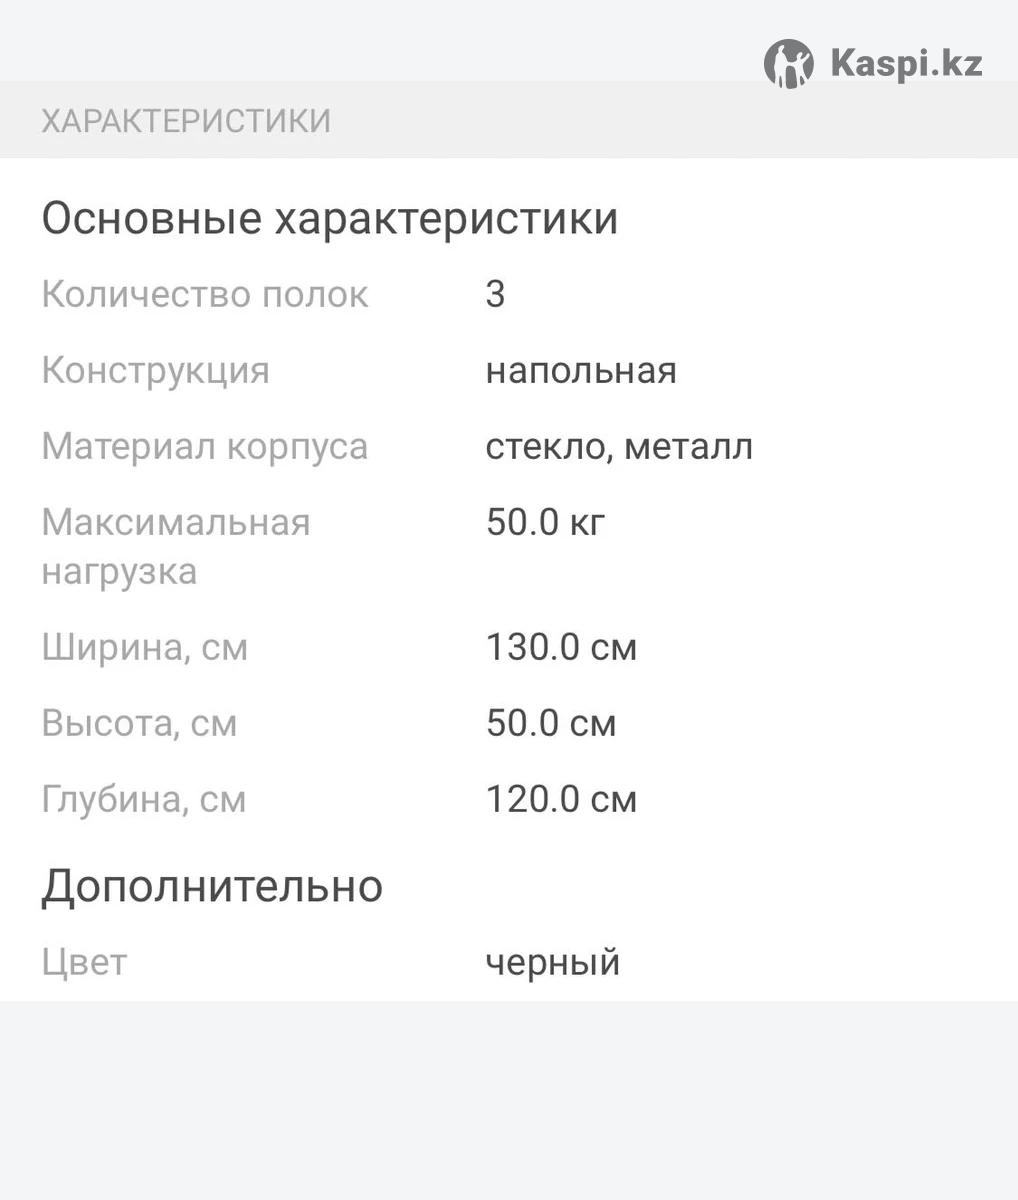Click the Ширина, см label
The height and width of the screenshot is (1200, 1018).
pyautogui.click(x=145, y=648)
